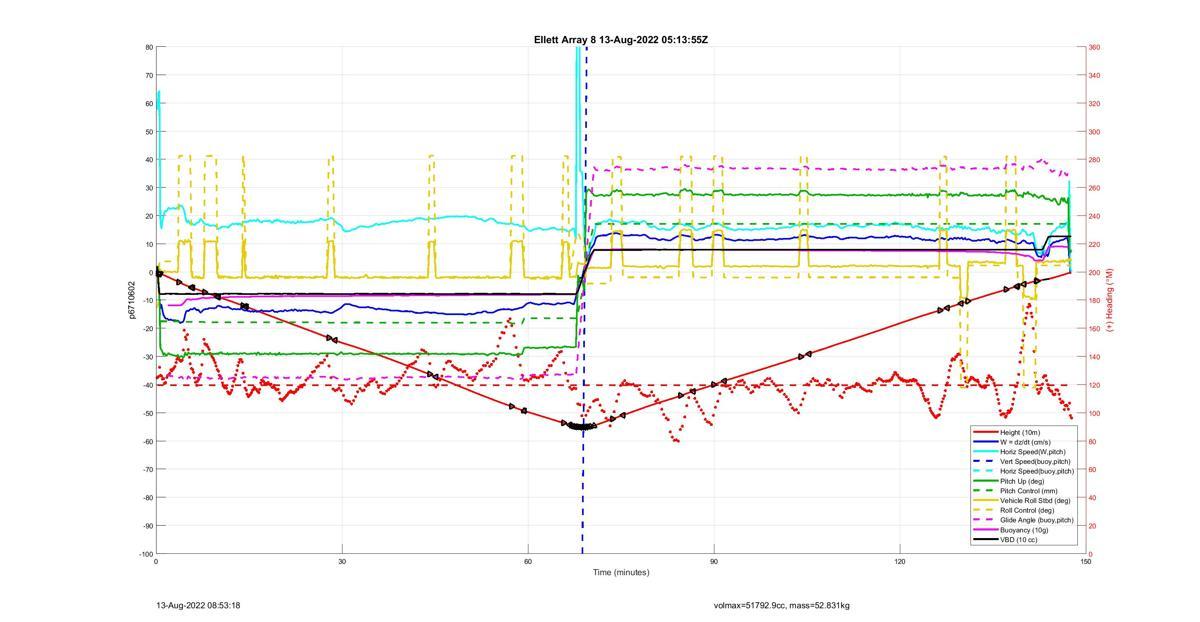Click the "(+) Heading (°M)" right axis label

1110,300
